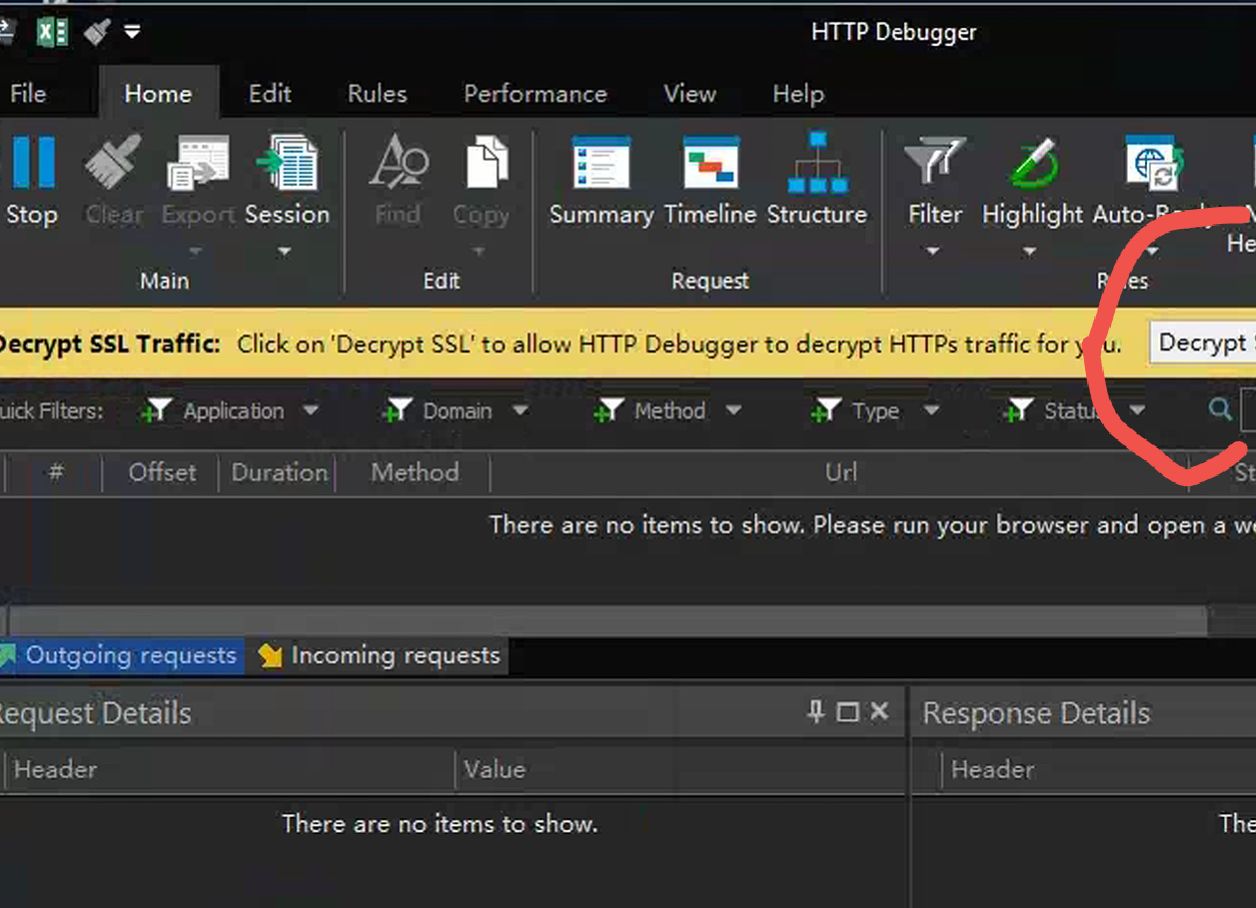Click the Excel icon in title bar
The height and width of the screenshot is (908, 1256).
coord(52,32)
